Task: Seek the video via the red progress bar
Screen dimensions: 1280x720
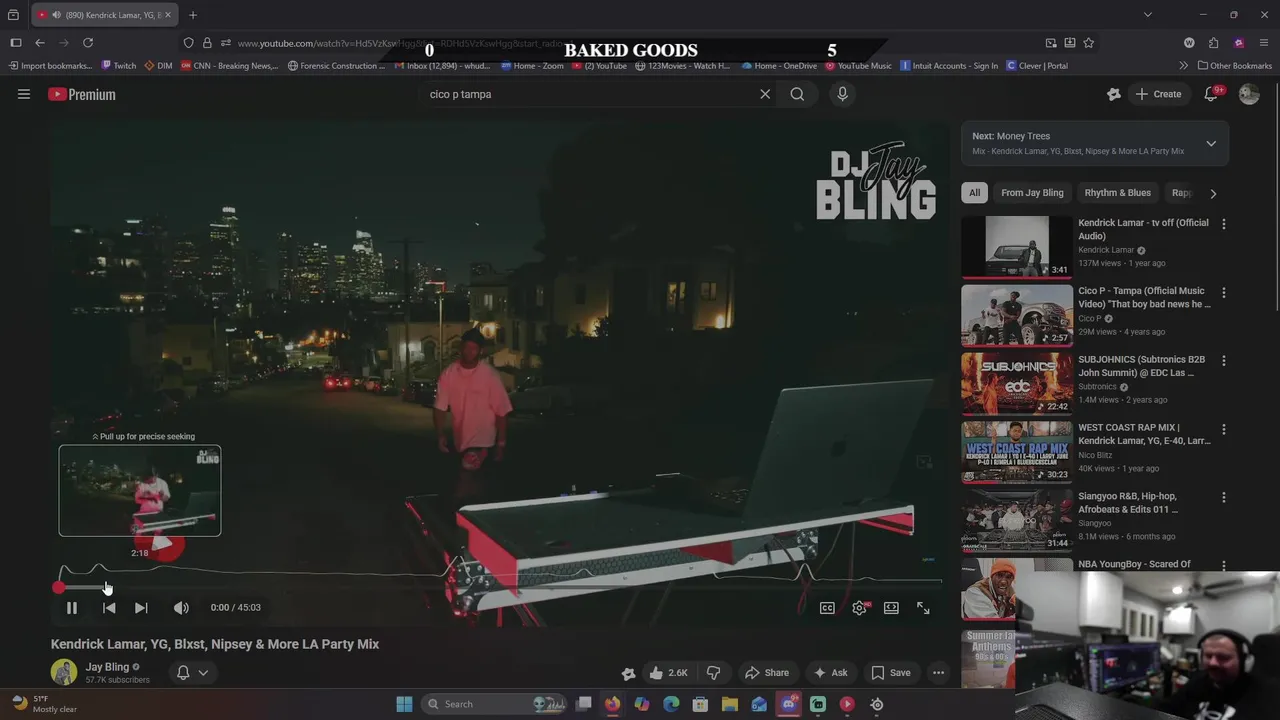Action: point(500,588)
